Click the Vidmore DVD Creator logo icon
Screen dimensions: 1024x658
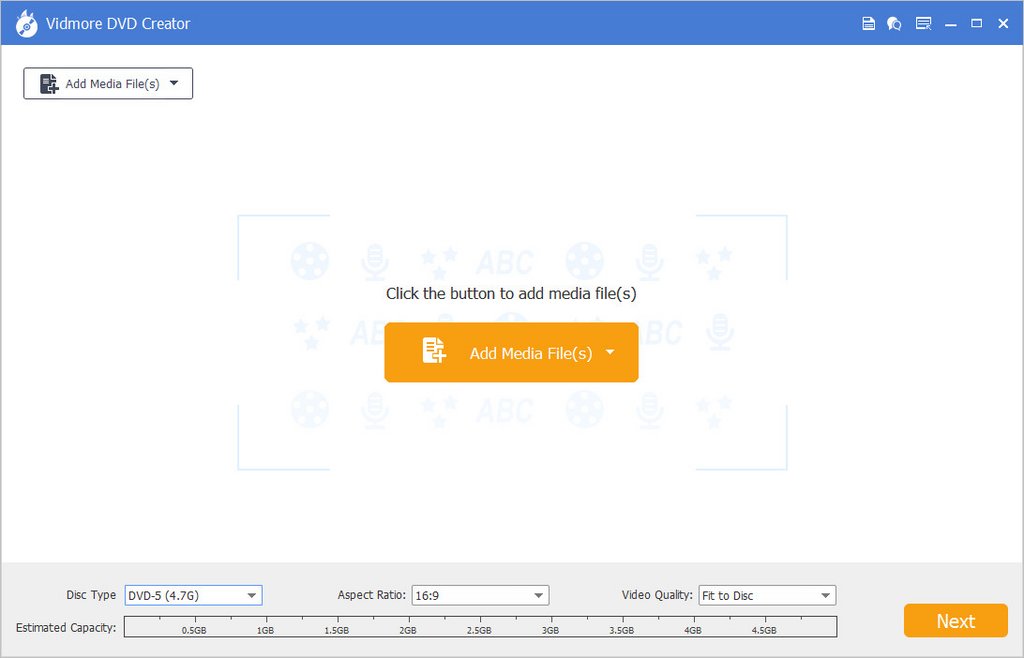26,24
